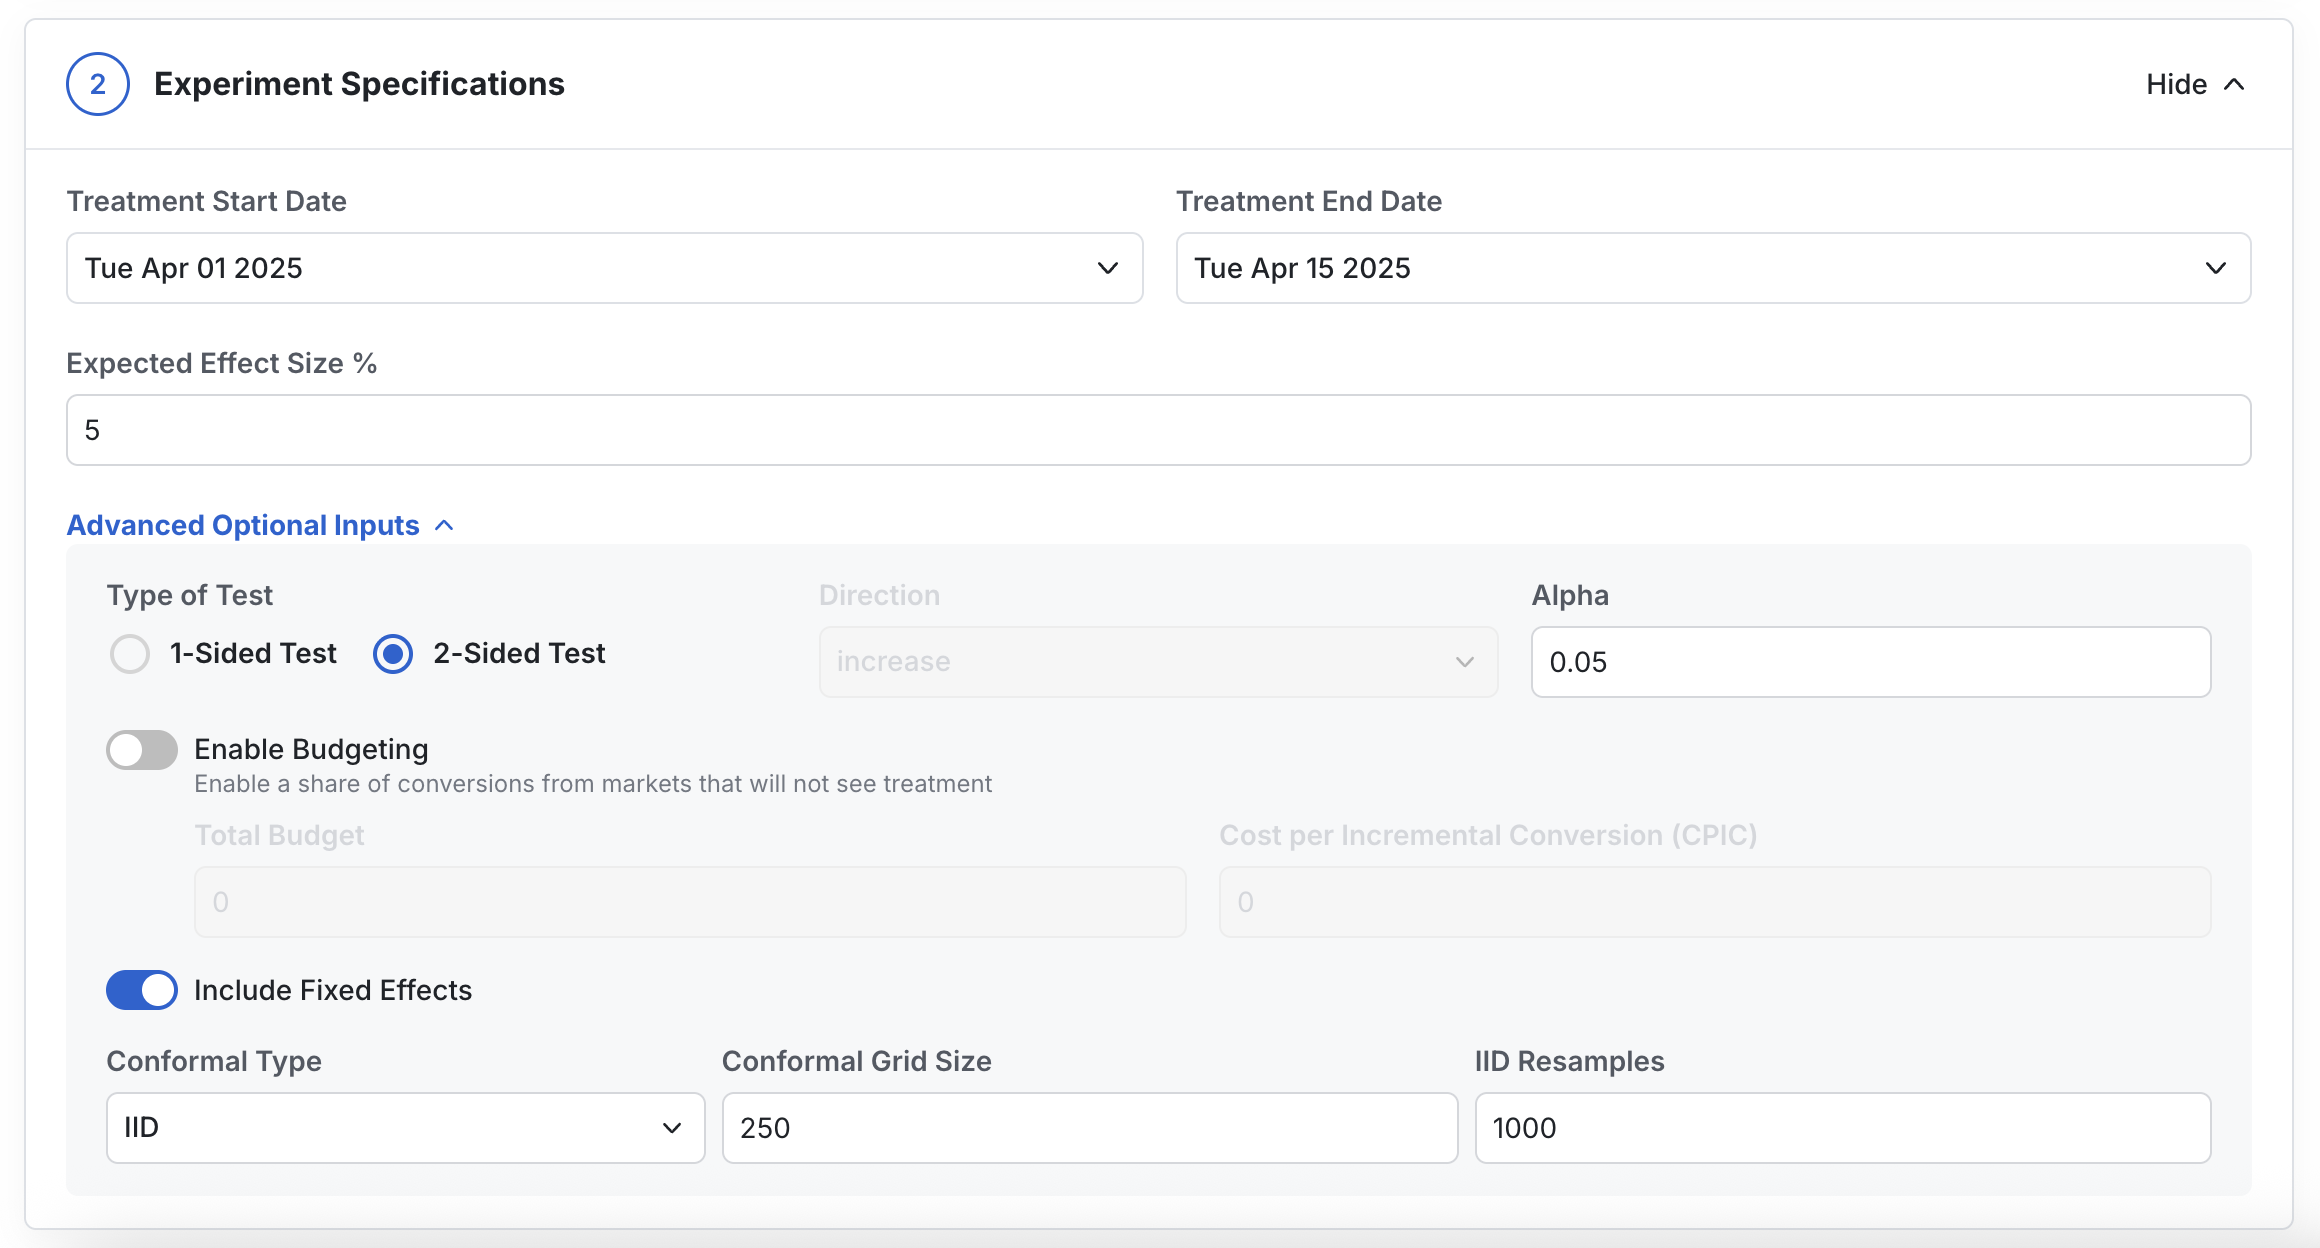The width and height of the screenshot is (2320, 1248).
Task: Hide the Experiment Specifications panel
Action: click(2194, 84)
